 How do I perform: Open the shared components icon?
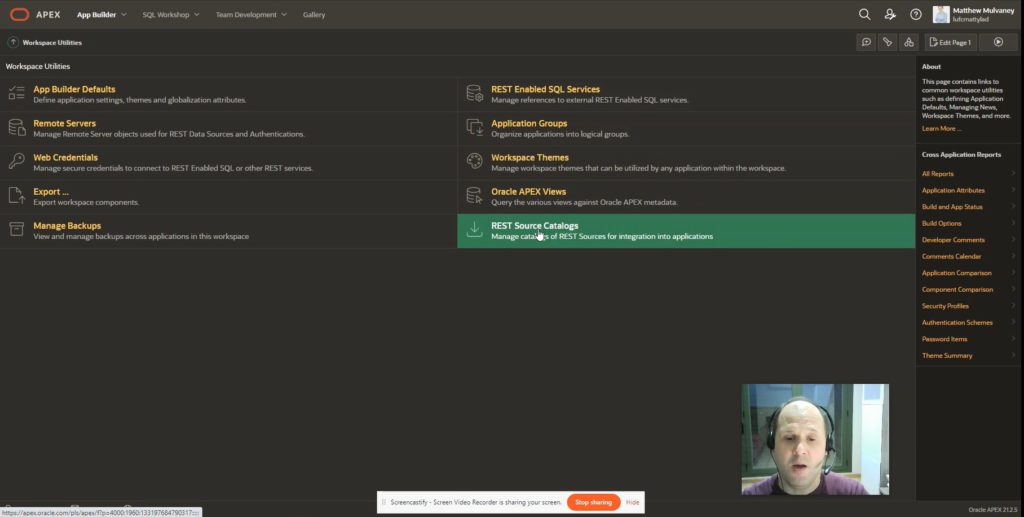pos(908,42)
